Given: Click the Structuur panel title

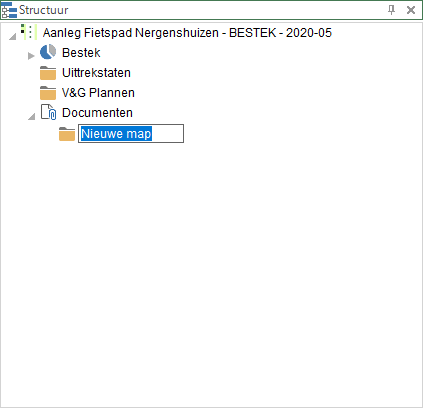Looking at the screenshot, I should point(43,10).
